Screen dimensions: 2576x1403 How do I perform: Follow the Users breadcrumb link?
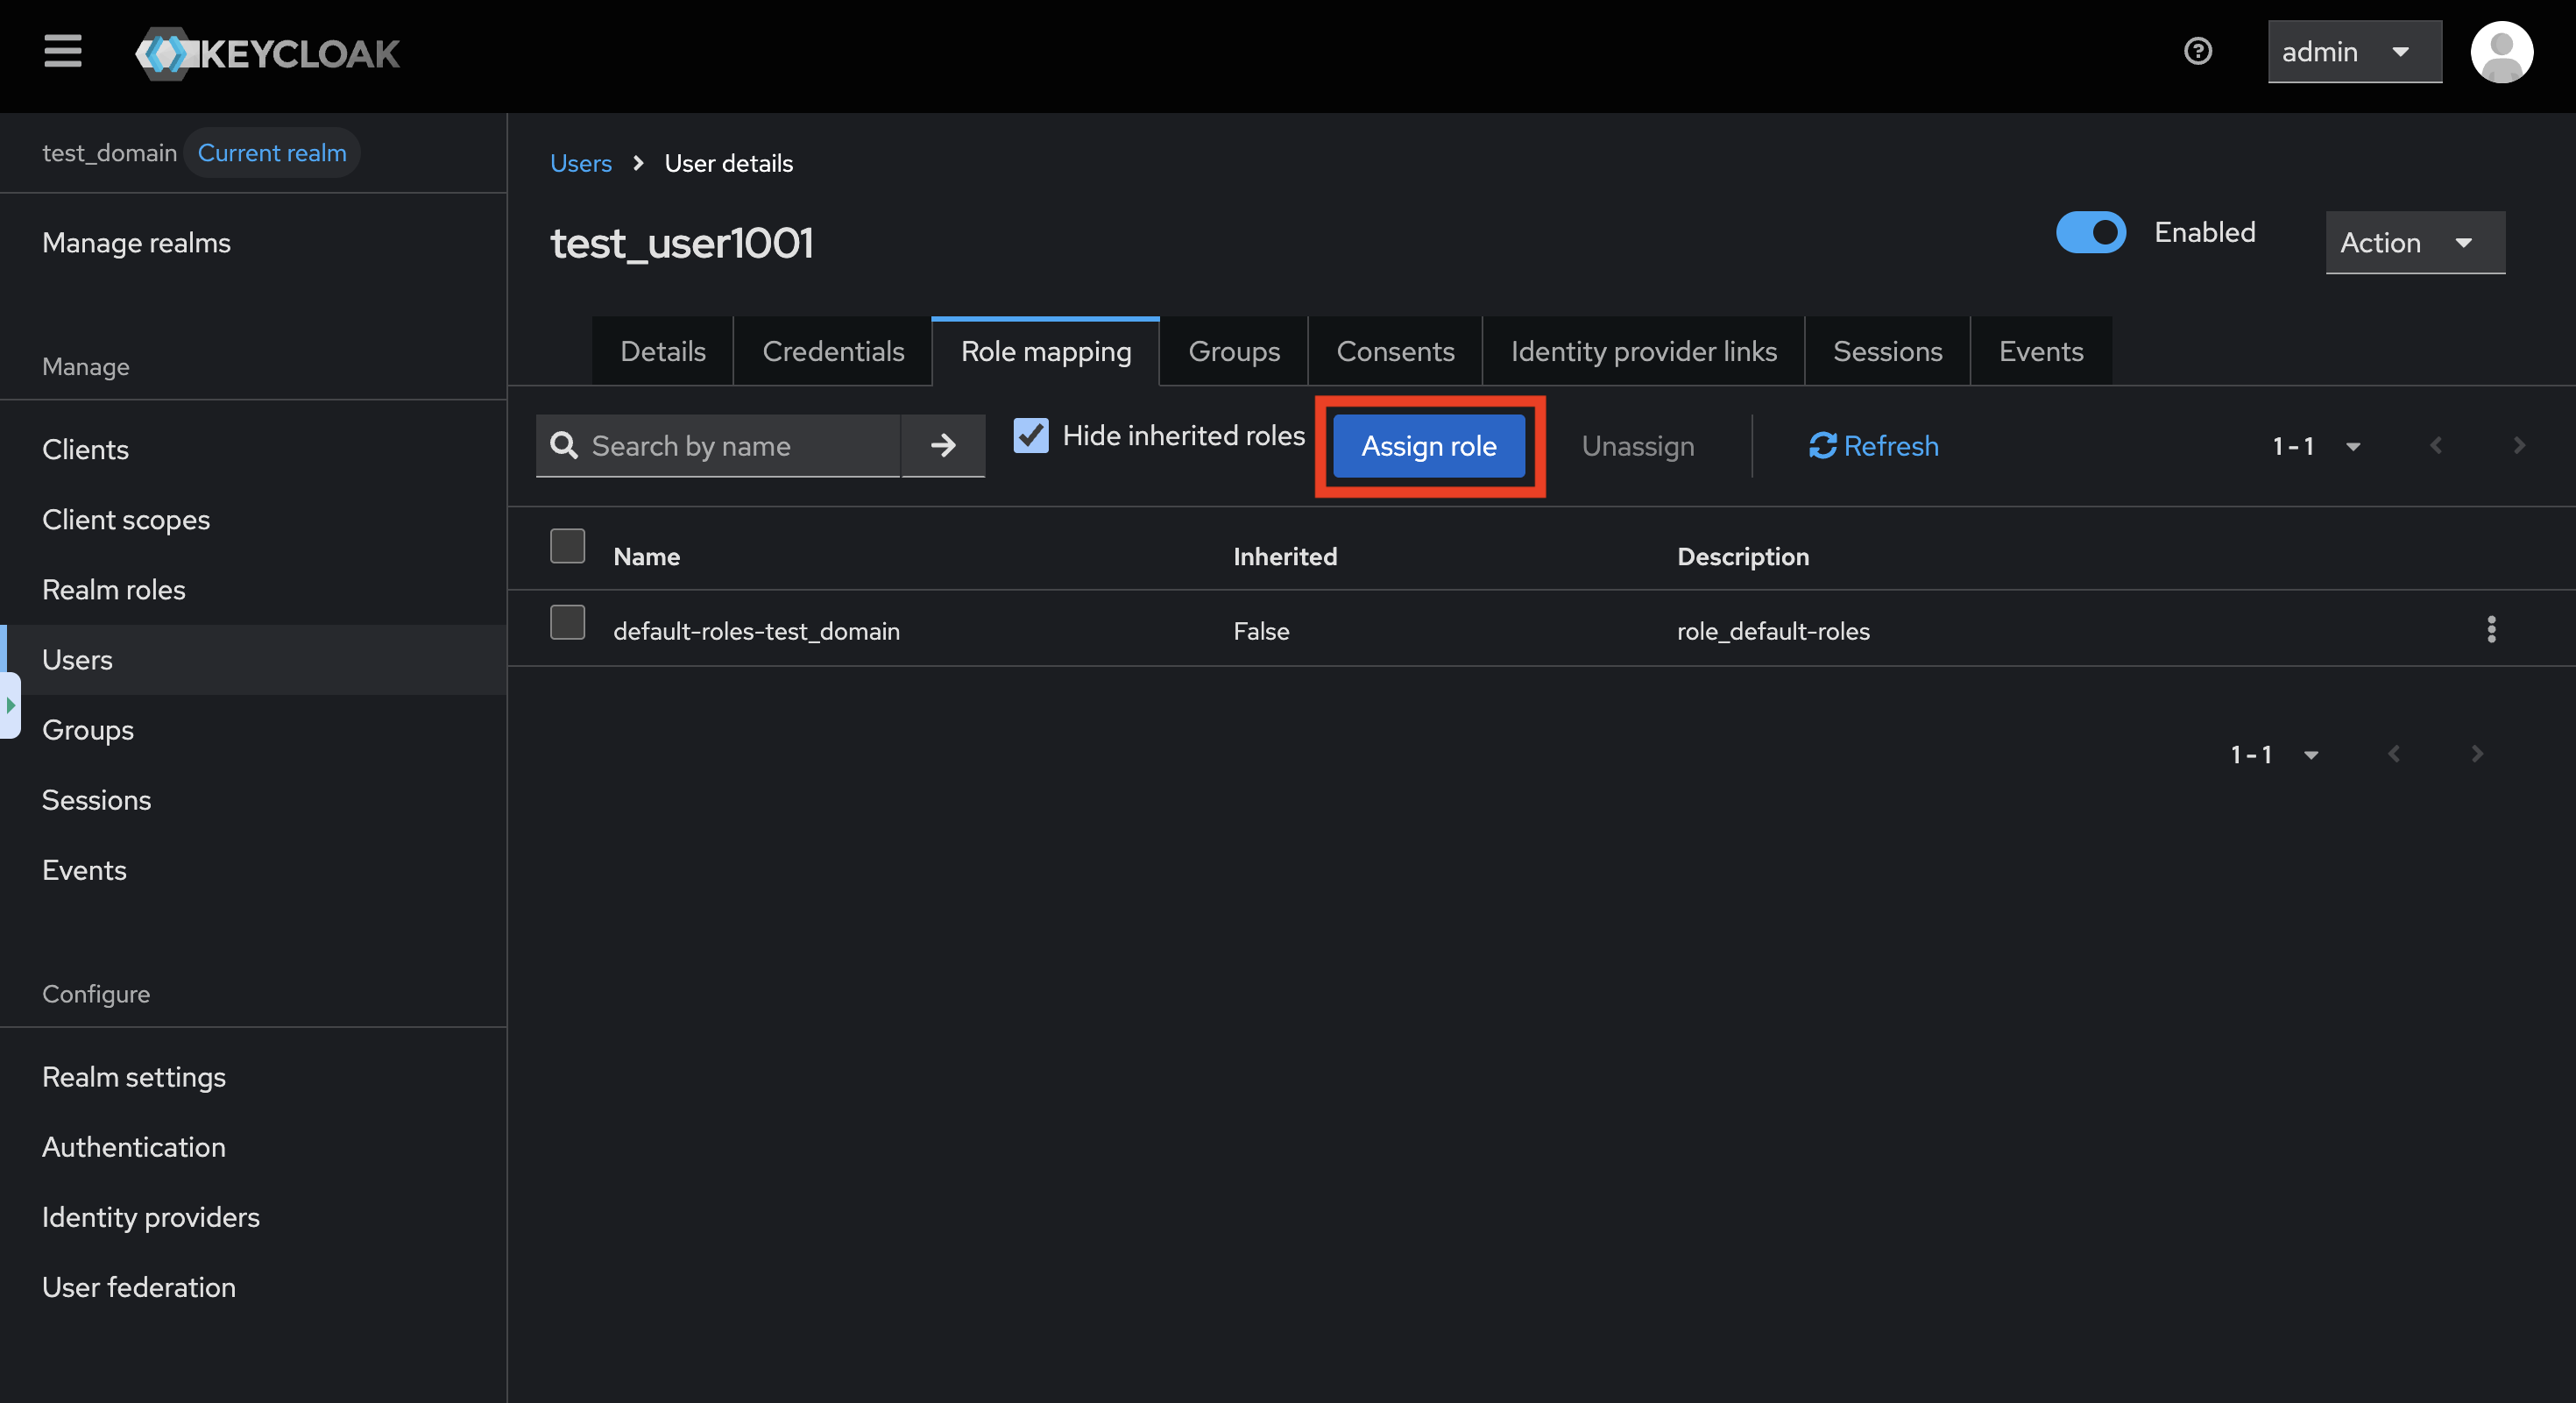coord(580,163)
